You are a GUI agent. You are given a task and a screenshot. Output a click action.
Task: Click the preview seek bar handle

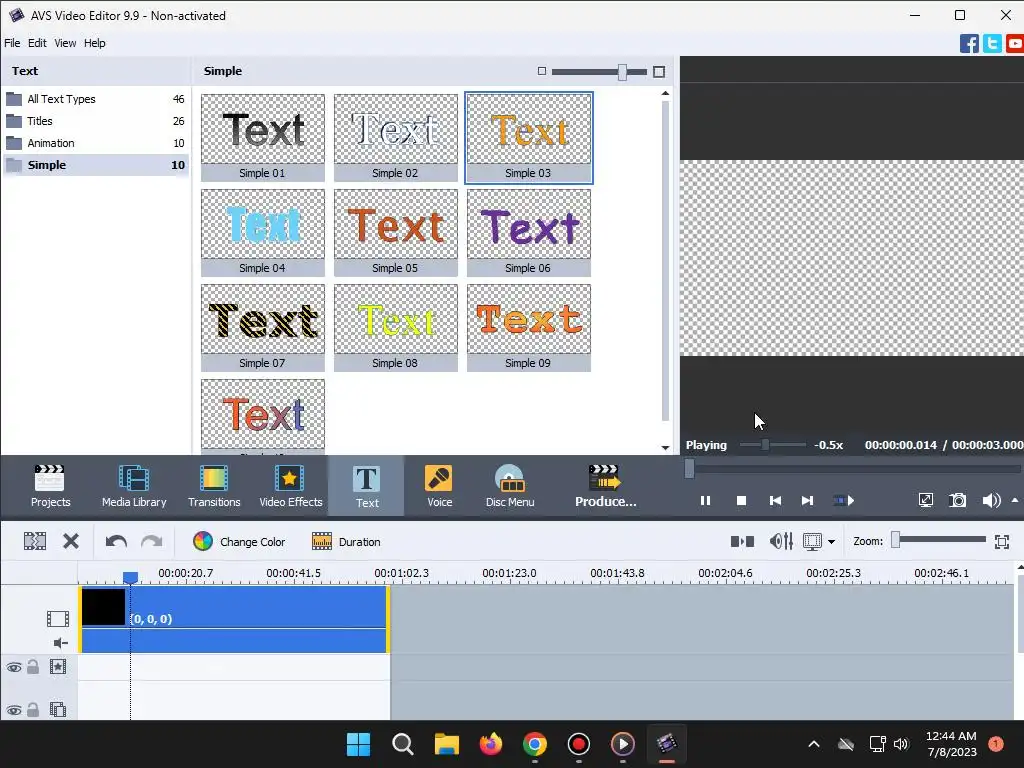(x=689, y=468)
